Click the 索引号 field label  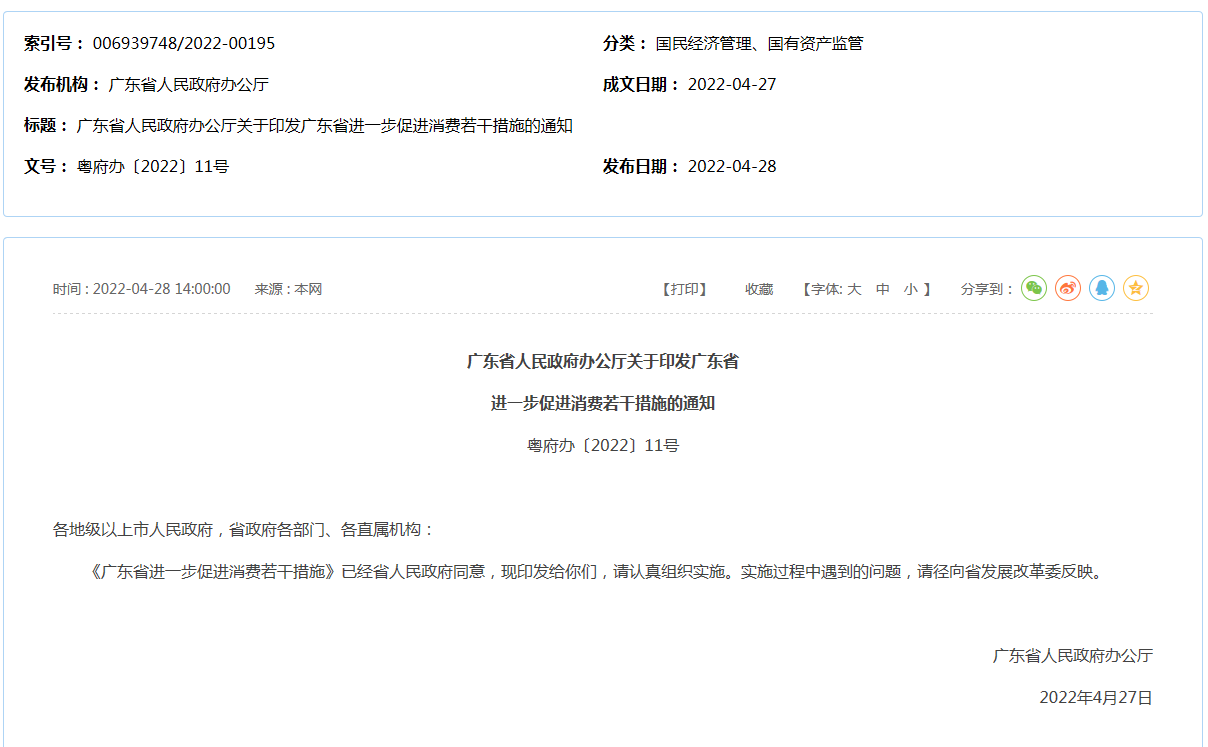click(54, 43)
